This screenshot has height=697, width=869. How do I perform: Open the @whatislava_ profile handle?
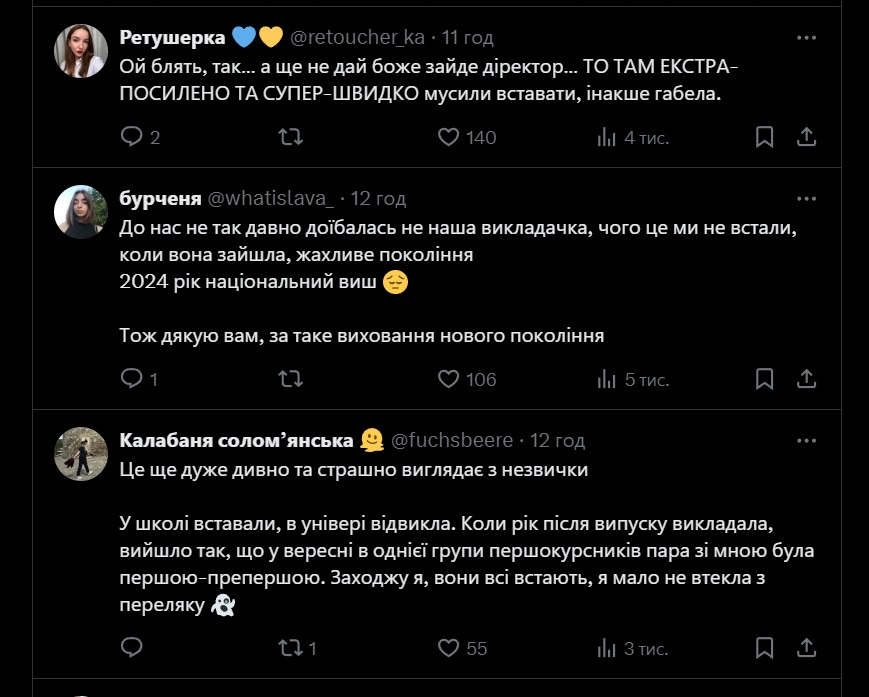(x=270, y=198)
